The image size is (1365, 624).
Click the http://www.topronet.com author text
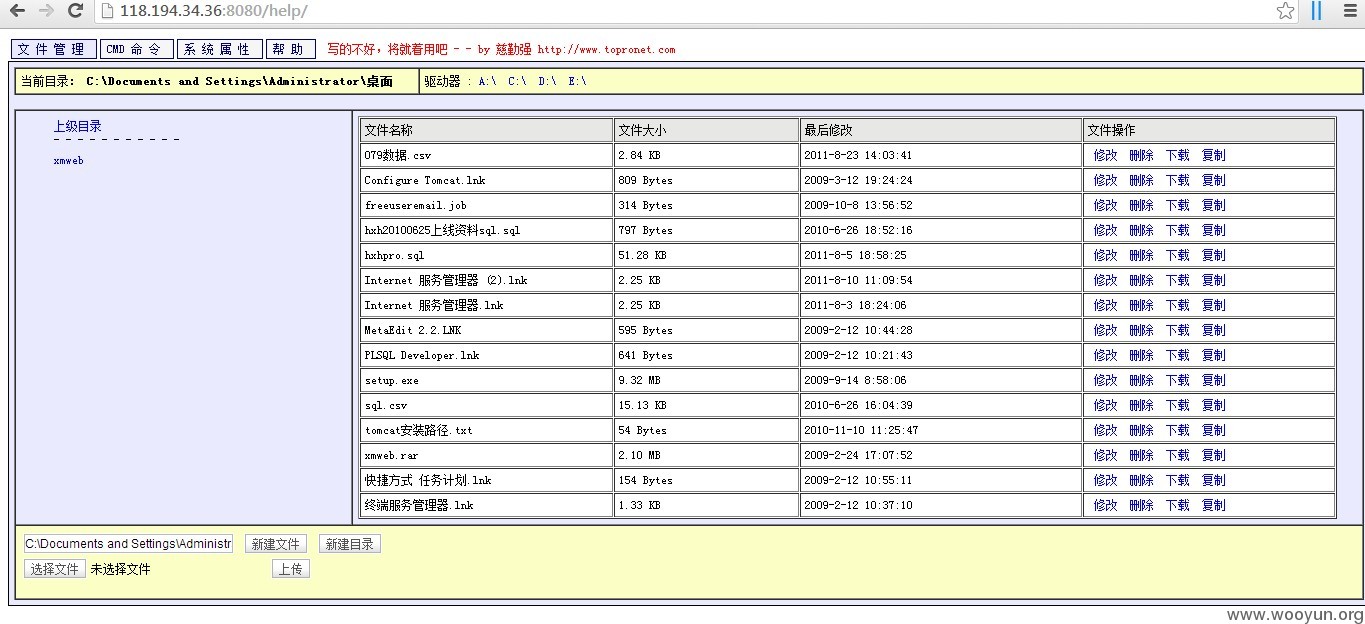pyautogui.click(x=606, y=49)
